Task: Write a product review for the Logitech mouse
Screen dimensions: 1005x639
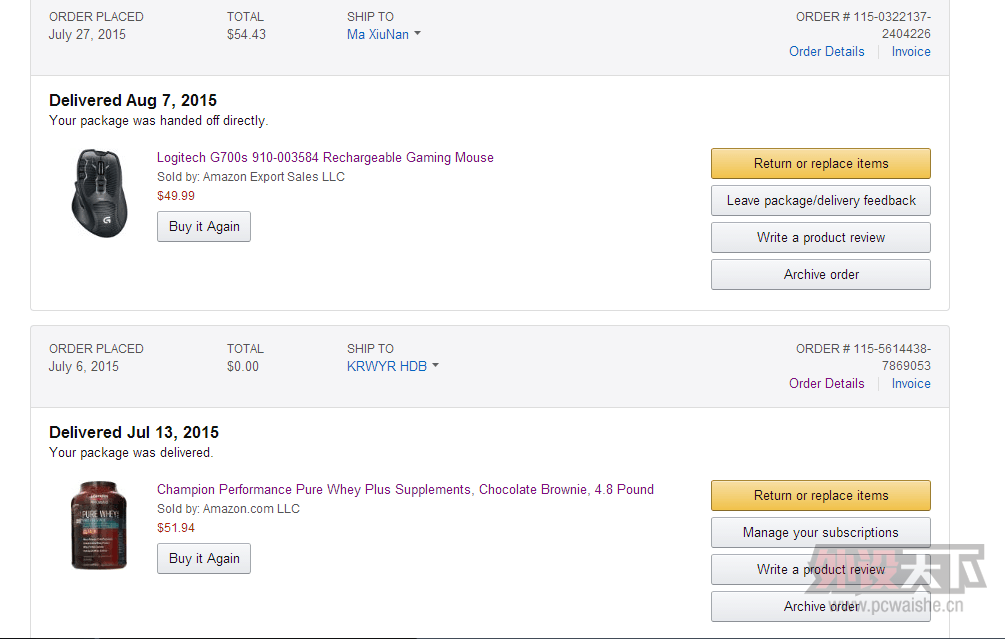Action: click(820, 237)
